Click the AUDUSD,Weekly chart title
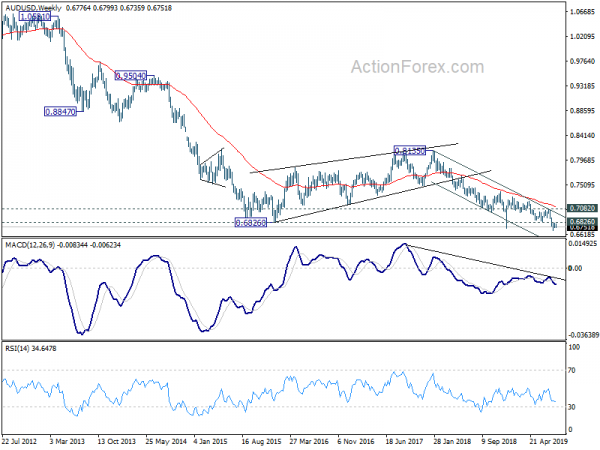The height and width of the screenshot is (450, 600). click(33, 8)
